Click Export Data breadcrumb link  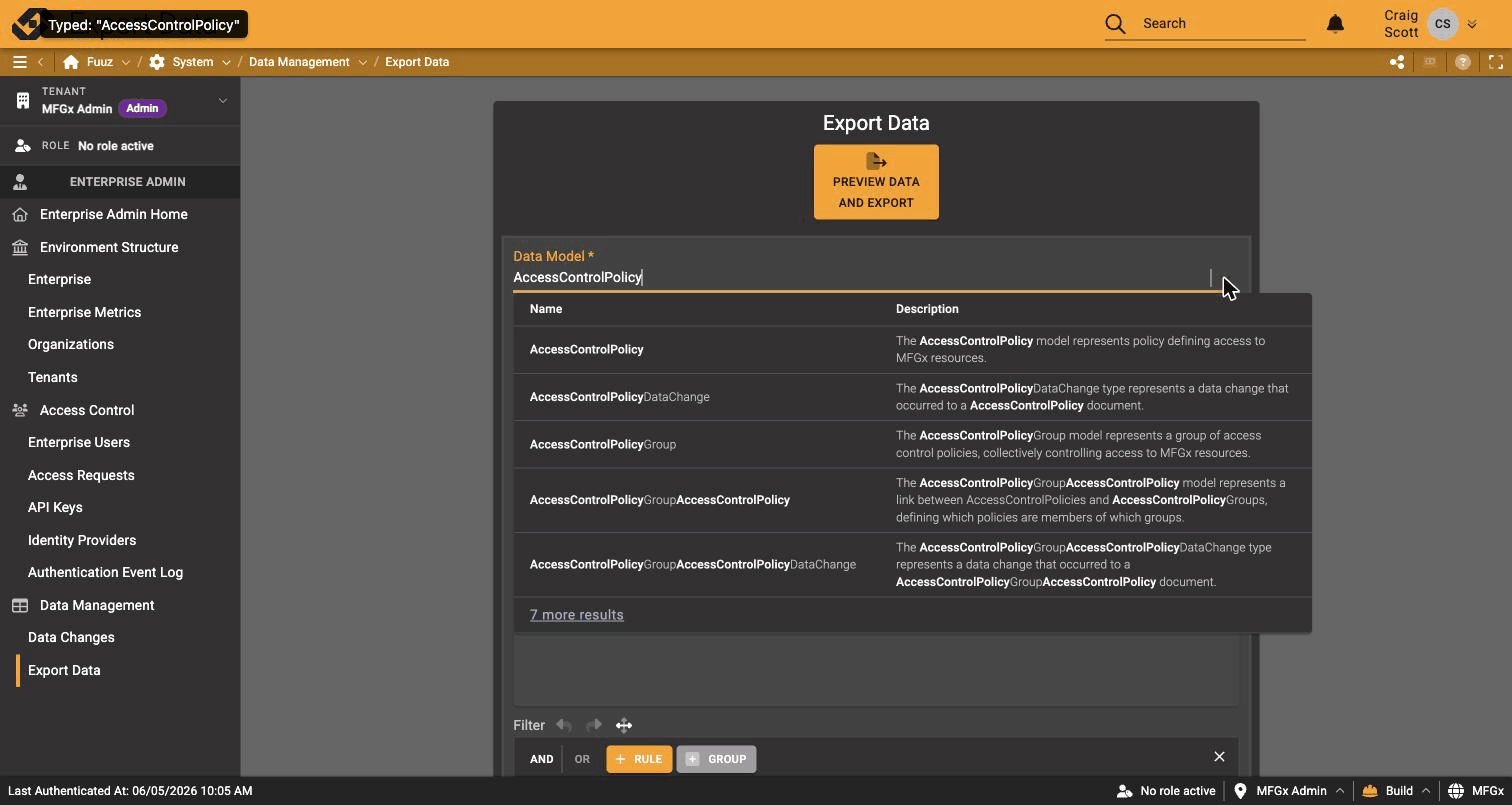point(417,62)
